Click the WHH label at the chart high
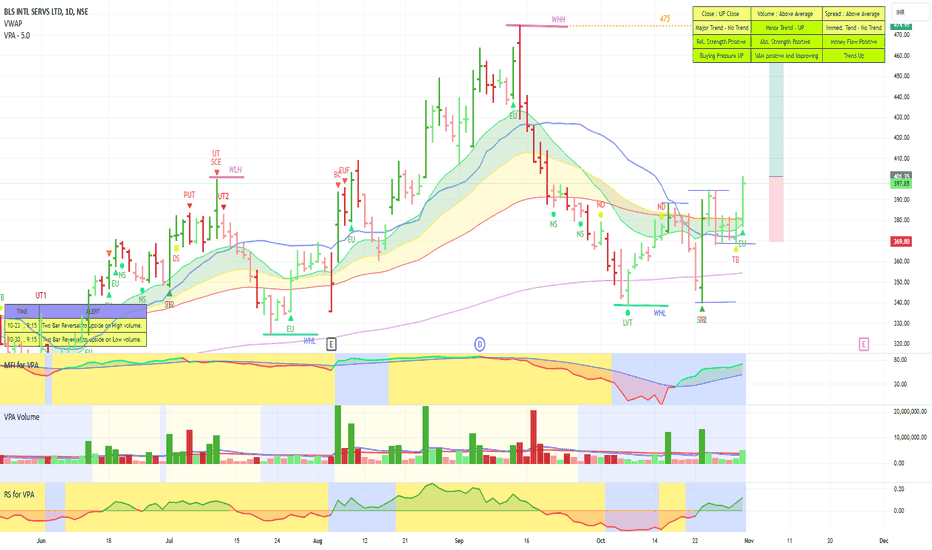 558,20
